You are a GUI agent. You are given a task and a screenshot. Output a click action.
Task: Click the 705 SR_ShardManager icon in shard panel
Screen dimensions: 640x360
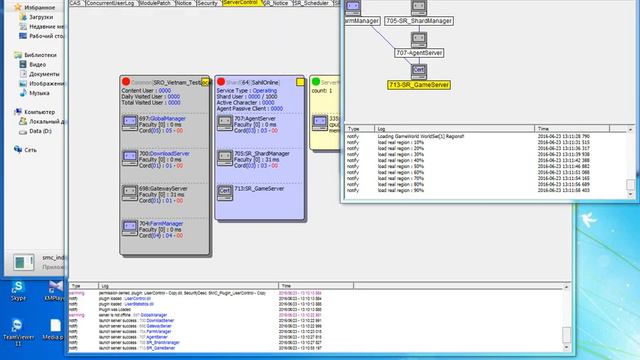225,158
